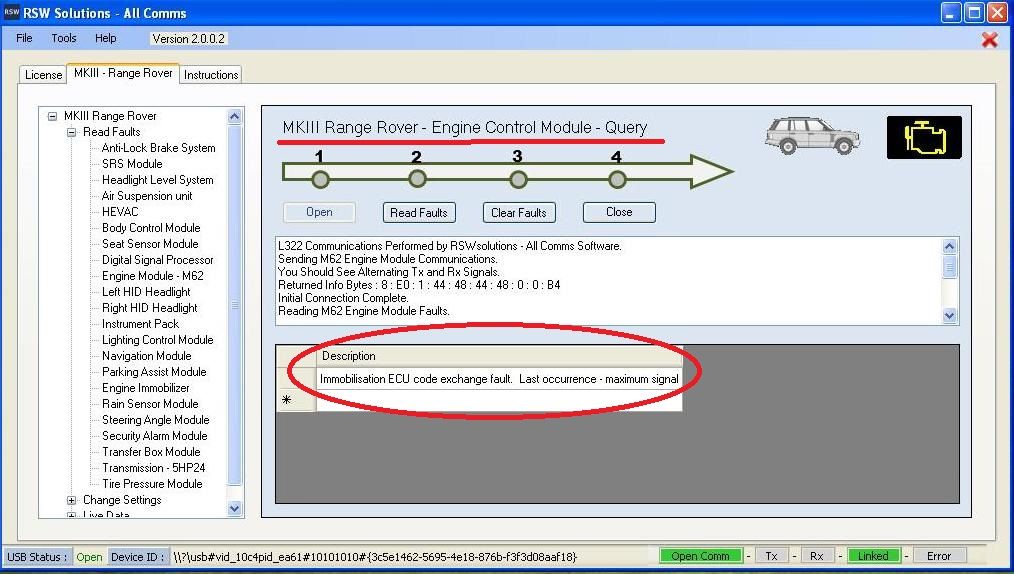Select Transmission - 5HP24 entry
This screenshot has height=574, width=1014.
[x=153, y=468]
